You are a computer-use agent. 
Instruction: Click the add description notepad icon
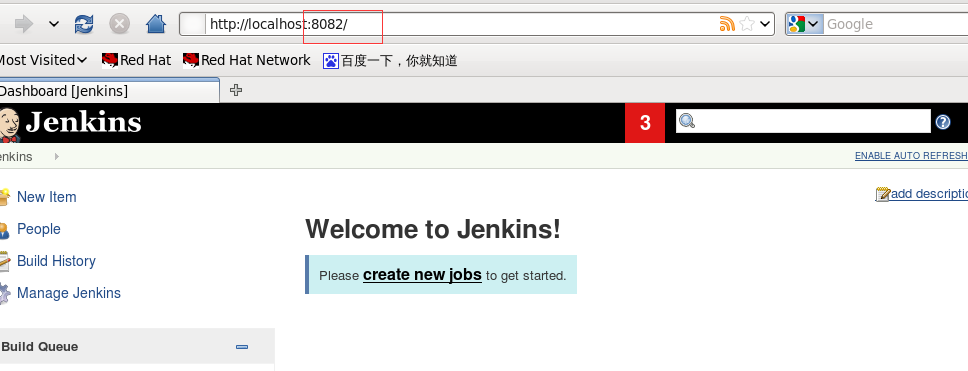(x=883, y=194)
